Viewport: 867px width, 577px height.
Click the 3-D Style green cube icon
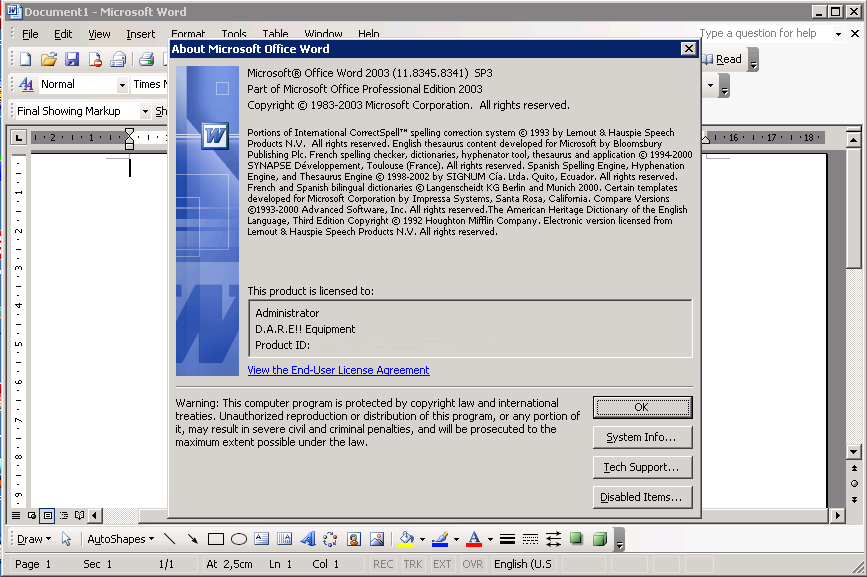click(x=600, y=539)
